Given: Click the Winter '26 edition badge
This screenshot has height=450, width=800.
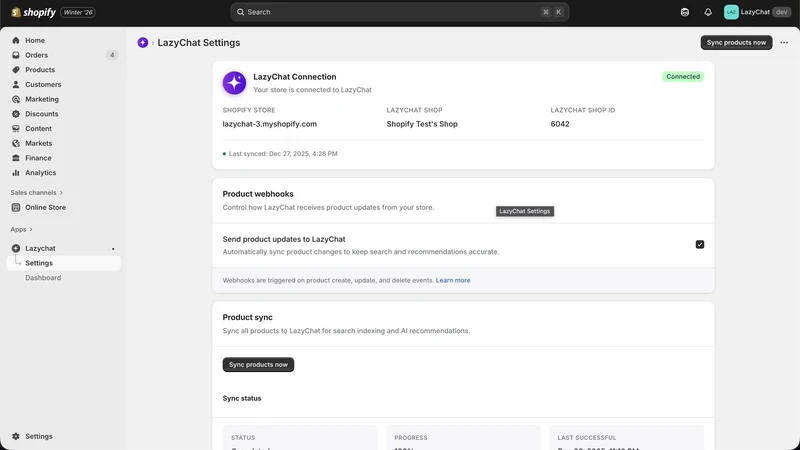Looking at the screenshot, I should [x=78, y=12].
